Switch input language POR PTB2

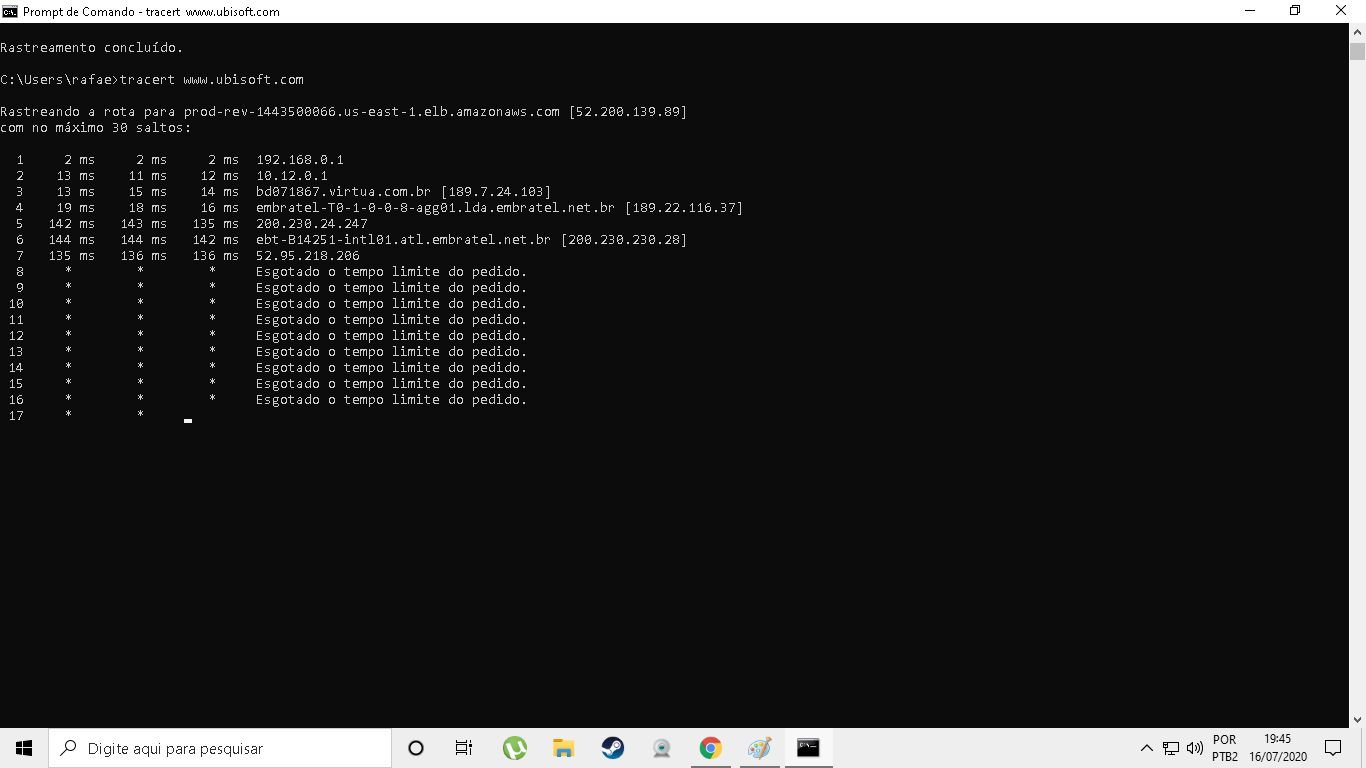(x=1225, y=748)
